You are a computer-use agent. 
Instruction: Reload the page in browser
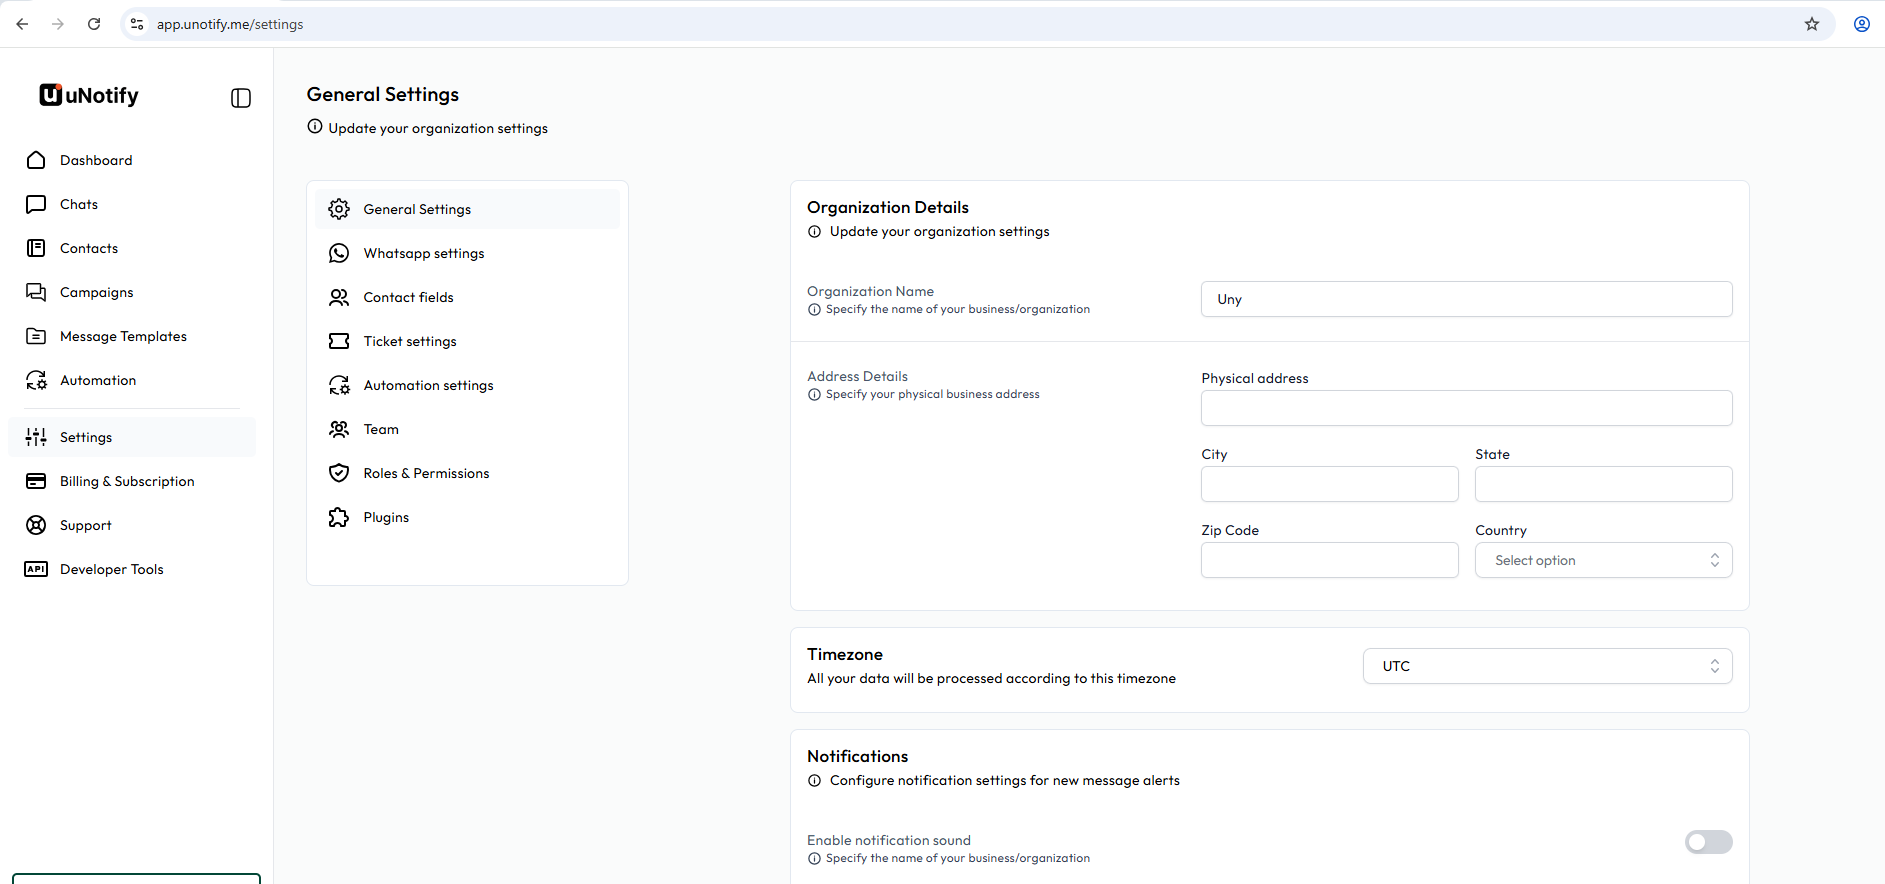[x=94, y=24]
